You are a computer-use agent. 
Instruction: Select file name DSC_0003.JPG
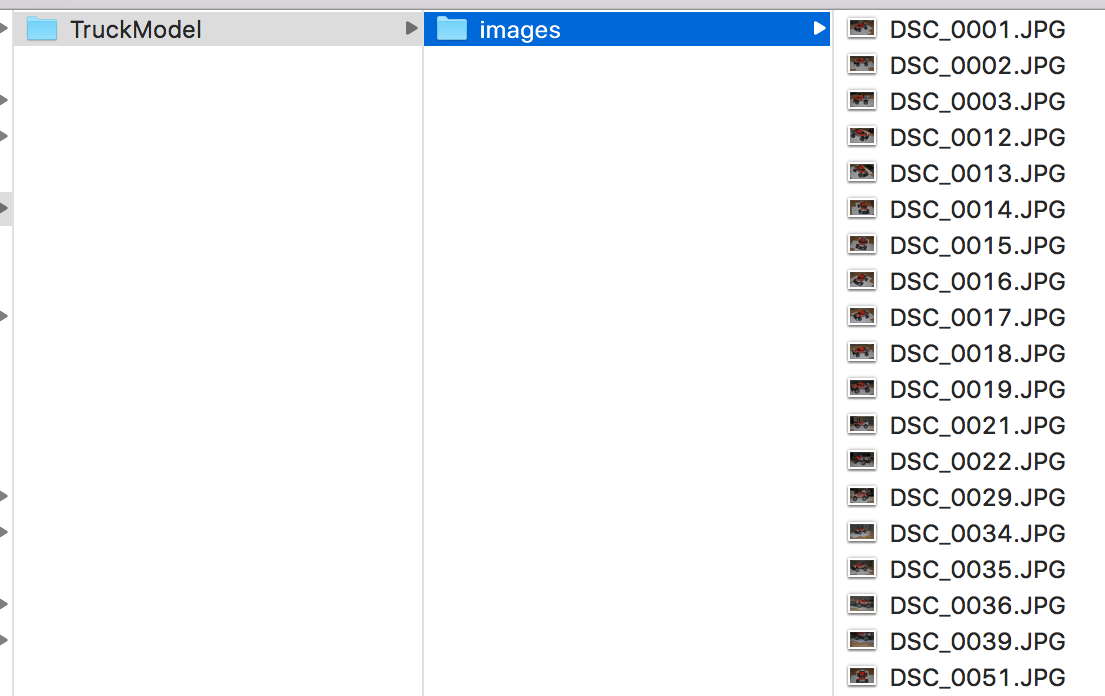tap(977, 101)
